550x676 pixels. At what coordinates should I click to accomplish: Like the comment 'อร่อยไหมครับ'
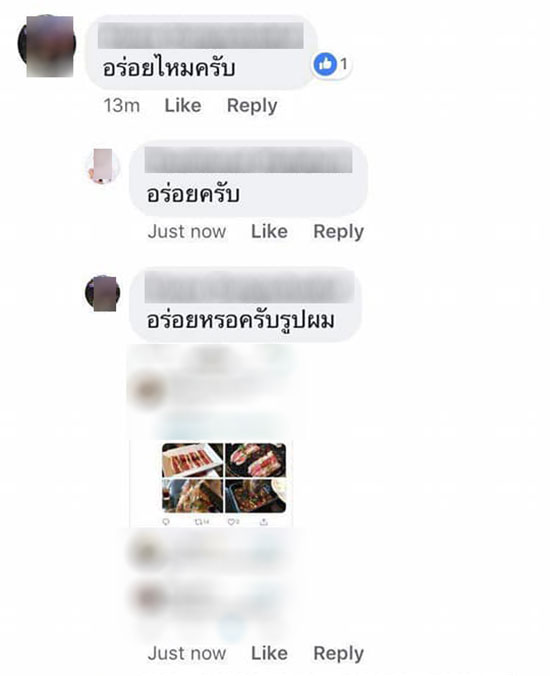(x=183, y=106)
